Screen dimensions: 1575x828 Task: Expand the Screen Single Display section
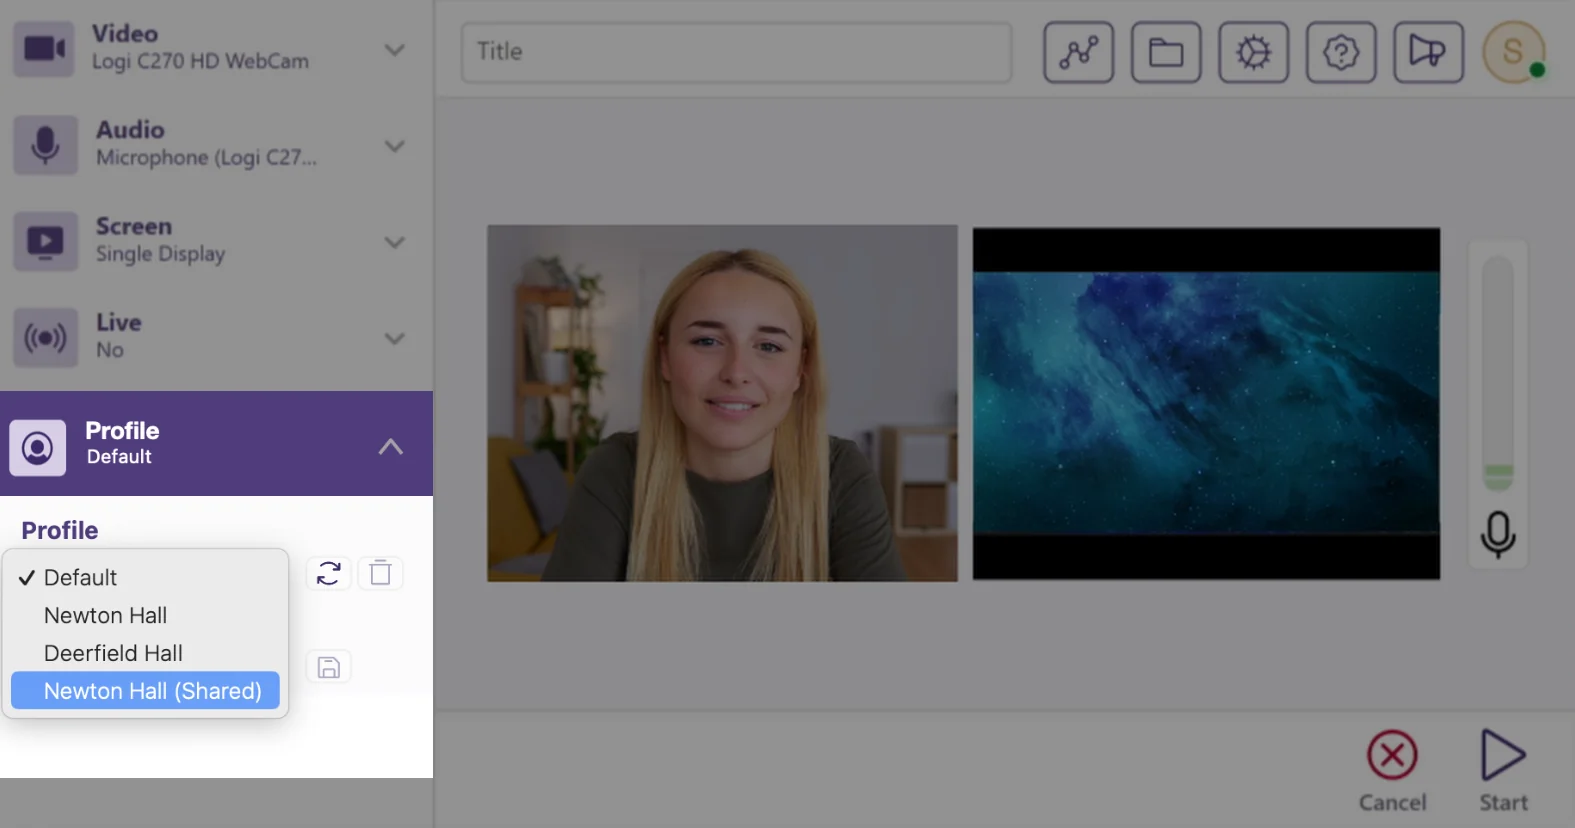coord(395,242)
